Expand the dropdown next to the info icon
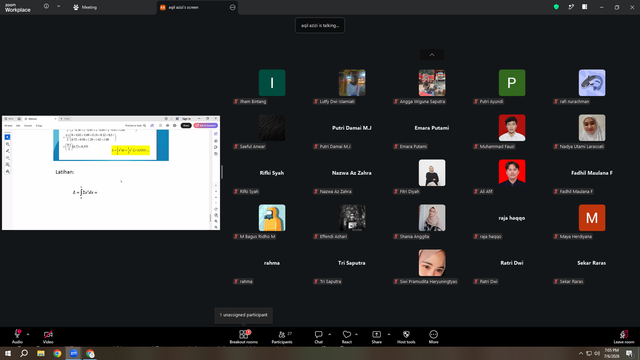Image resolution: width=640 pixels, height=360 pixels. (58, 7)
